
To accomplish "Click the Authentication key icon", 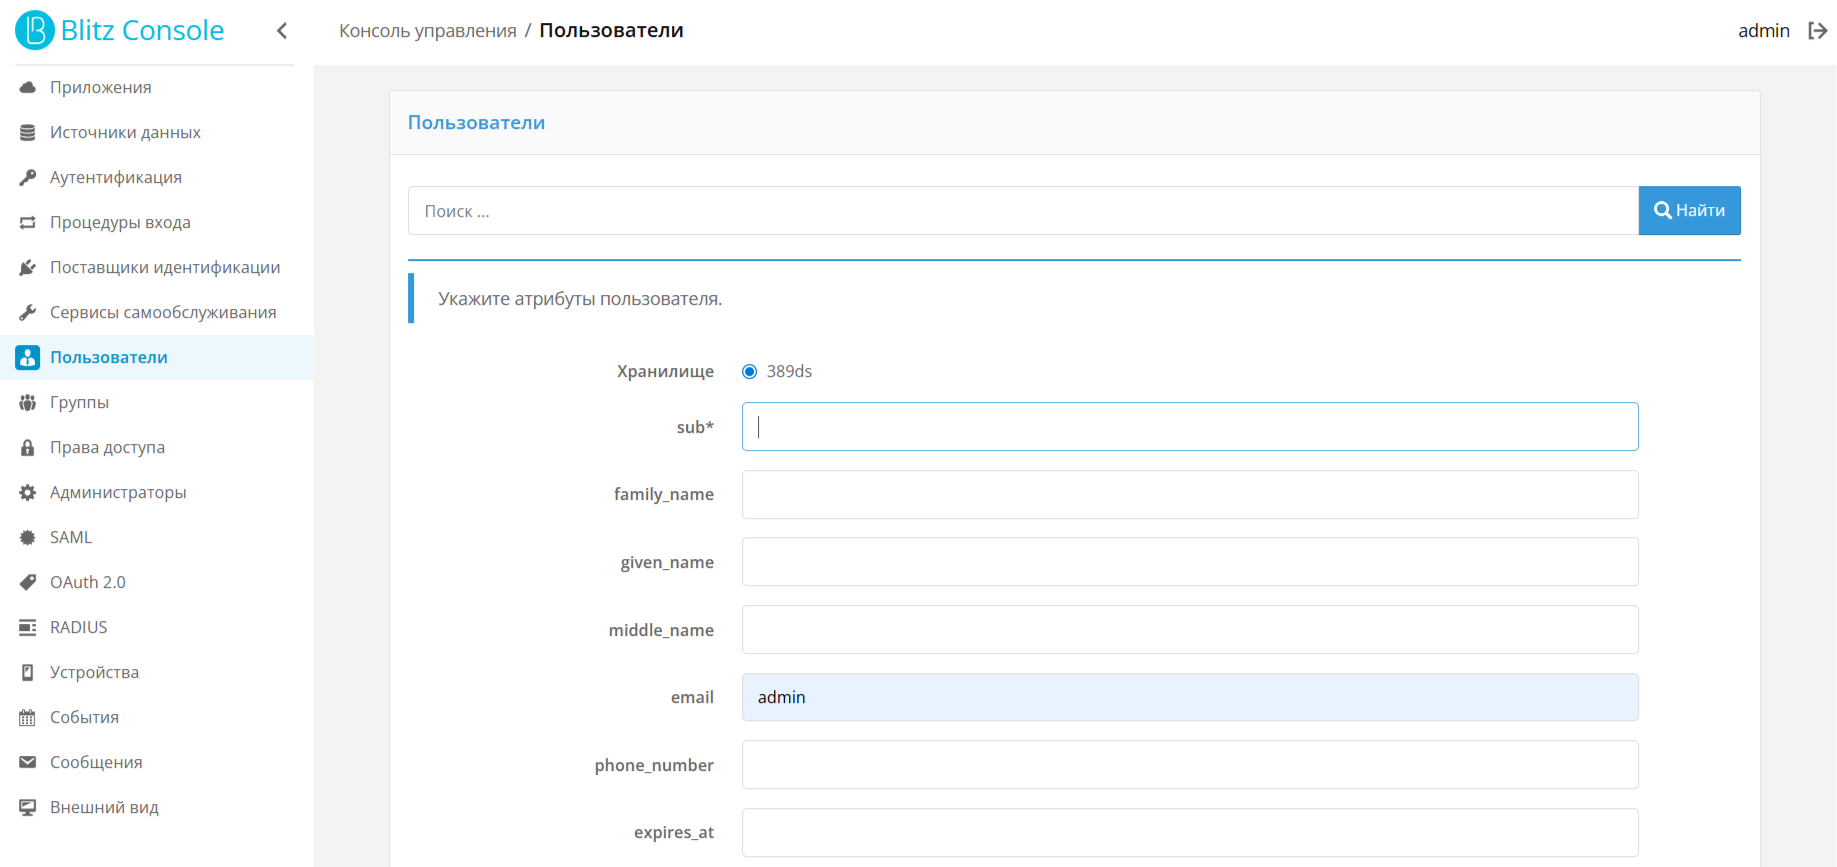I will [28, 178].
